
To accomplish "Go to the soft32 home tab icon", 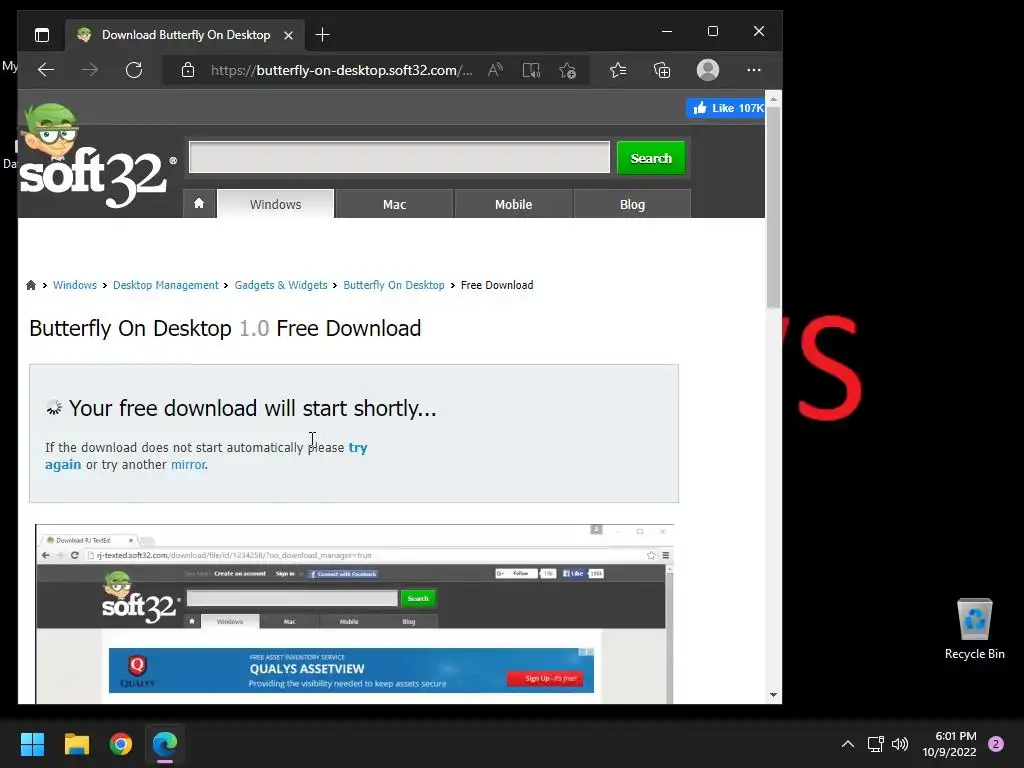I will pos(199,204).
